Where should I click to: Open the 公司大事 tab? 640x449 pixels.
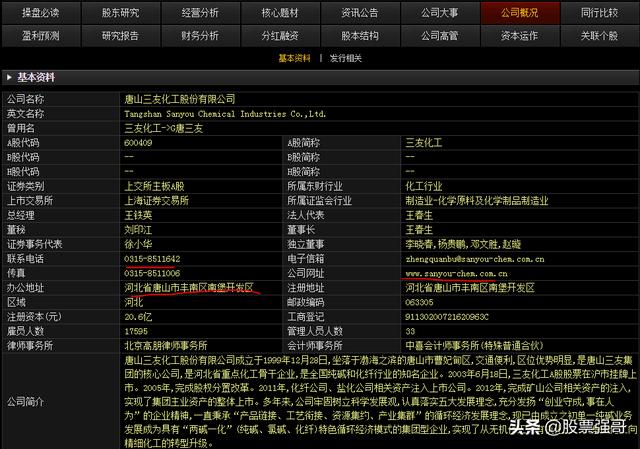click(x=440, y=13)
